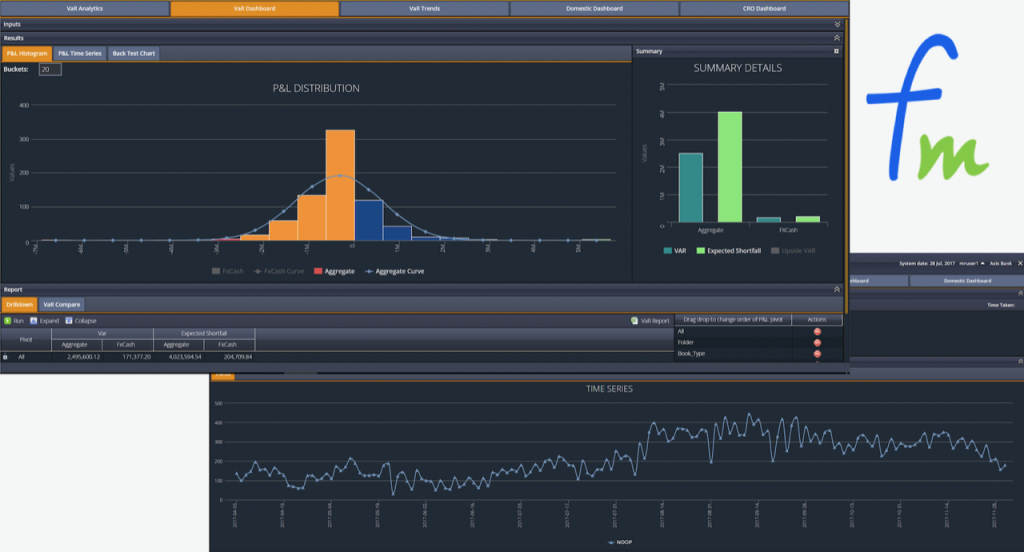The image size is (1024, 552).
Task: Click Axis Bank label in background window
Action: [1000, 263]
